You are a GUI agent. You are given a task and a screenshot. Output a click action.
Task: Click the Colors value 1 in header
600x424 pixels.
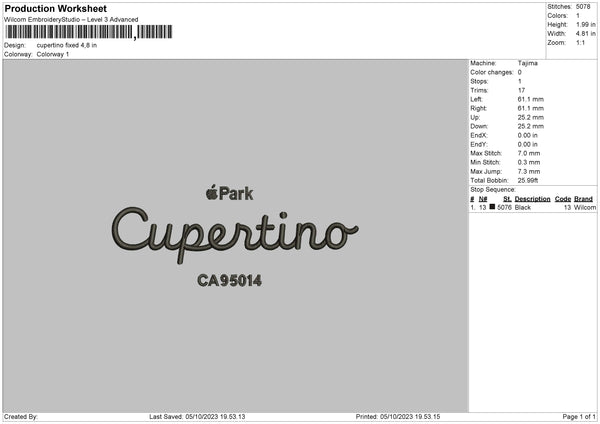(578, 16)
